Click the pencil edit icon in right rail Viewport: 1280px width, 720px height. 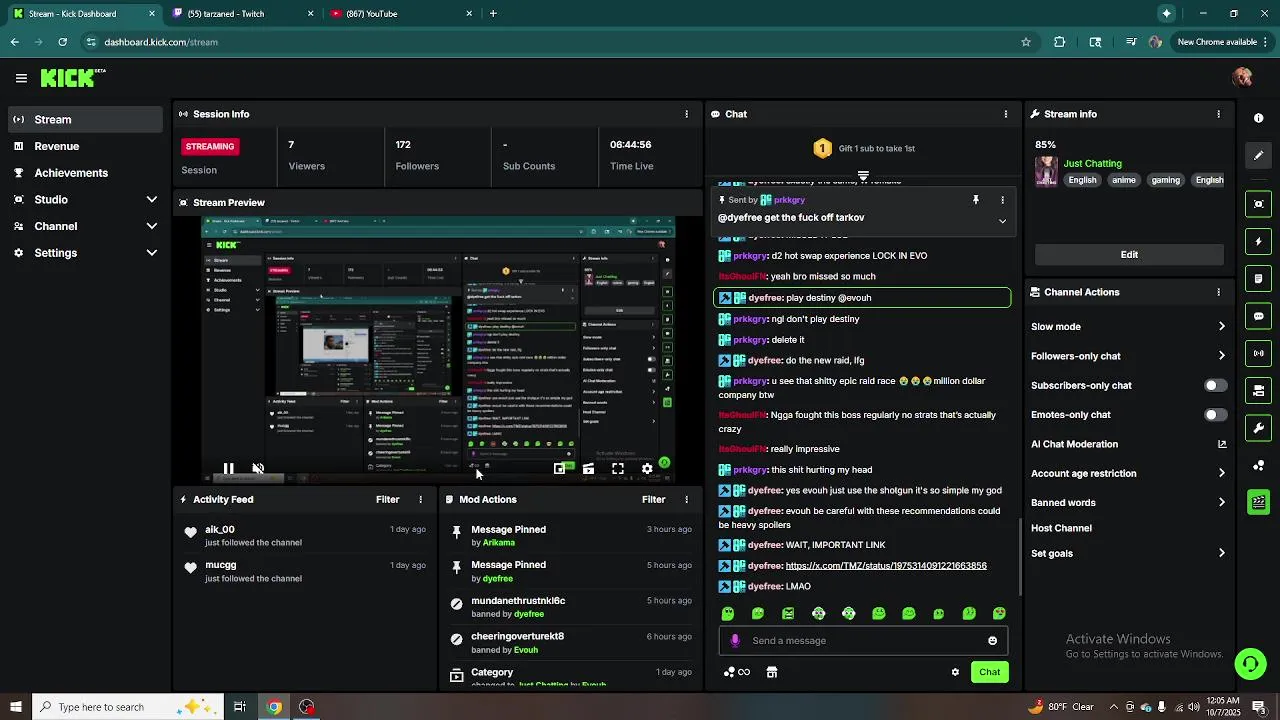pyautogui.click(x=1258, y=155)
